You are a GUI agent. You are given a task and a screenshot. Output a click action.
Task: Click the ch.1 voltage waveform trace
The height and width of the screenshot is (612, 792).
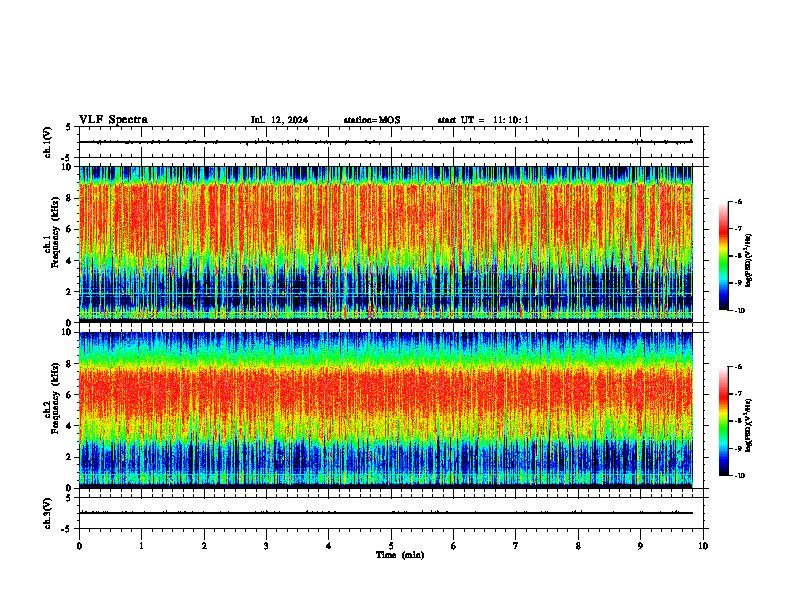(x=386, y=142)
